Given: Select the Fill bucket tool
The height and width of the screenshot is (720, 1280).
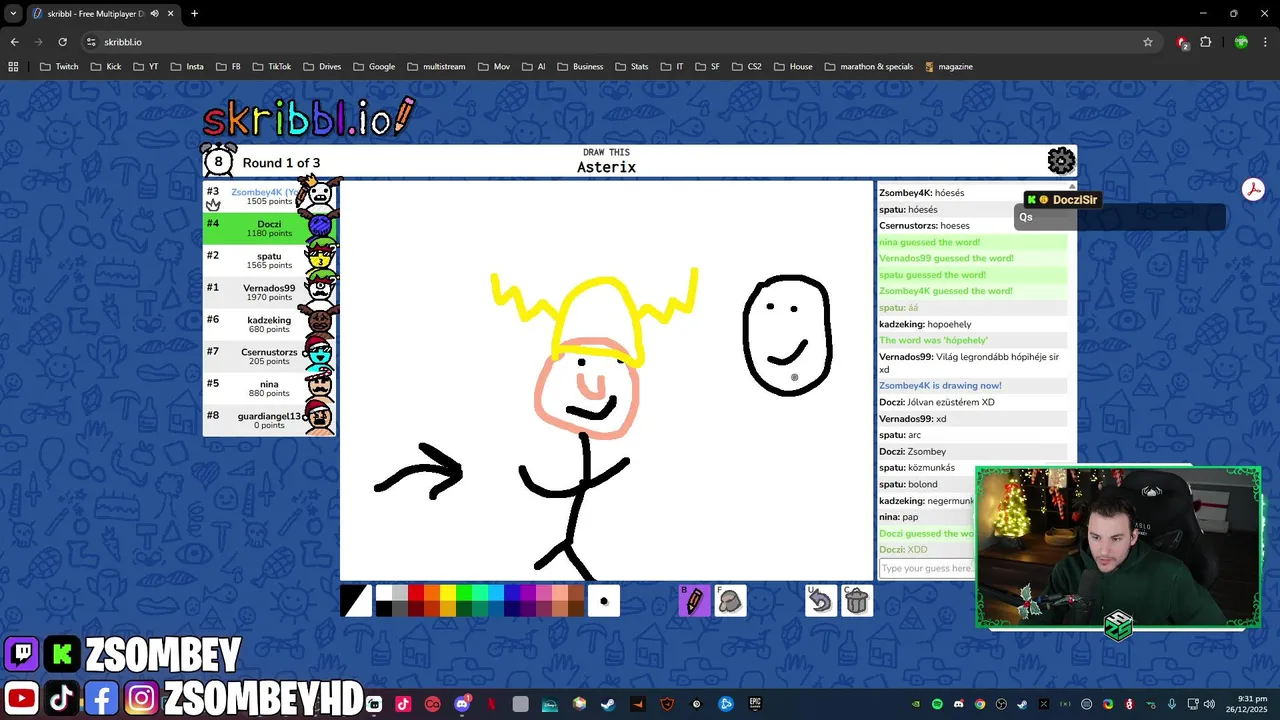Looking at the screenshot, I should tap(730, 601).
